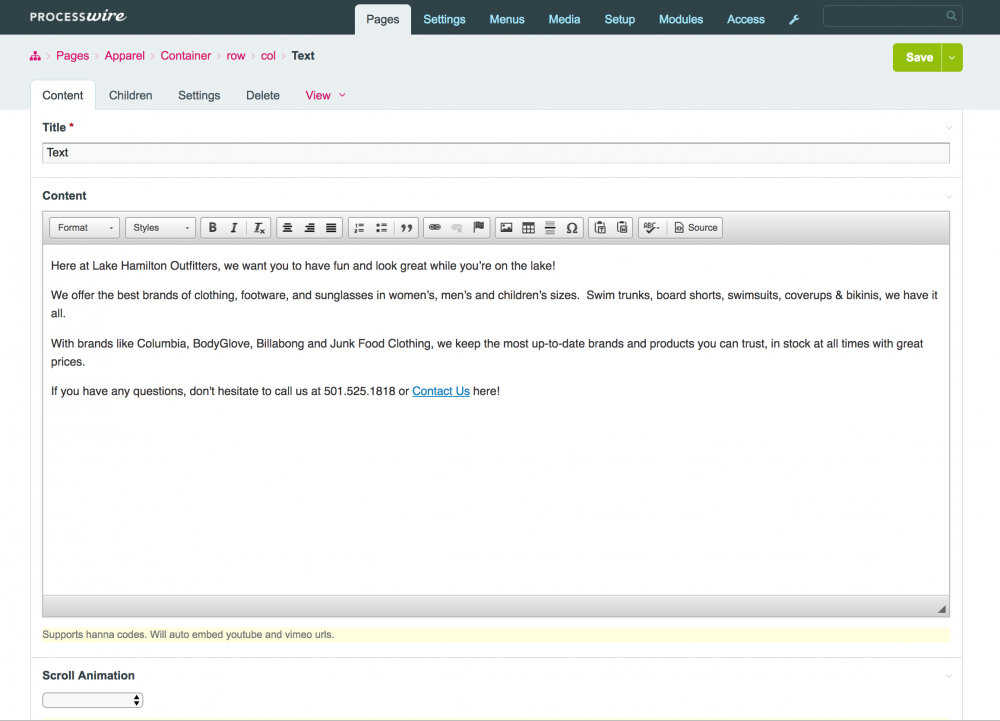Open the spell checker tool
The height and width of the screenshot is (721, 1000).
pyautogui.click(x=649, y=227)
